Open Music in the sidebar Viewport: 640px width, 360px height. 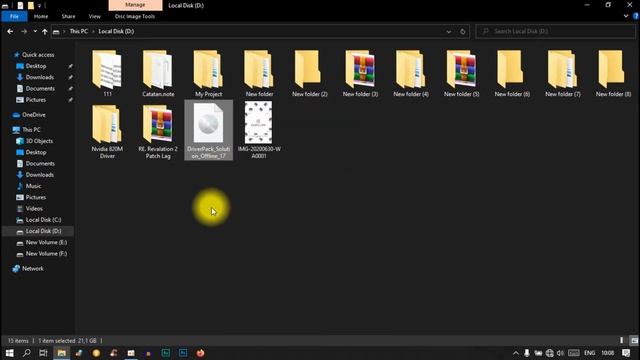click(33, 186)
